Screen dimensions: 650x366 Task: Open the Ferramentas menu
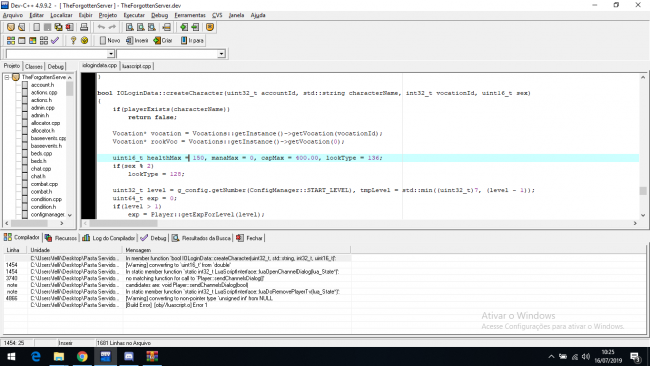(x=190, y=15)
